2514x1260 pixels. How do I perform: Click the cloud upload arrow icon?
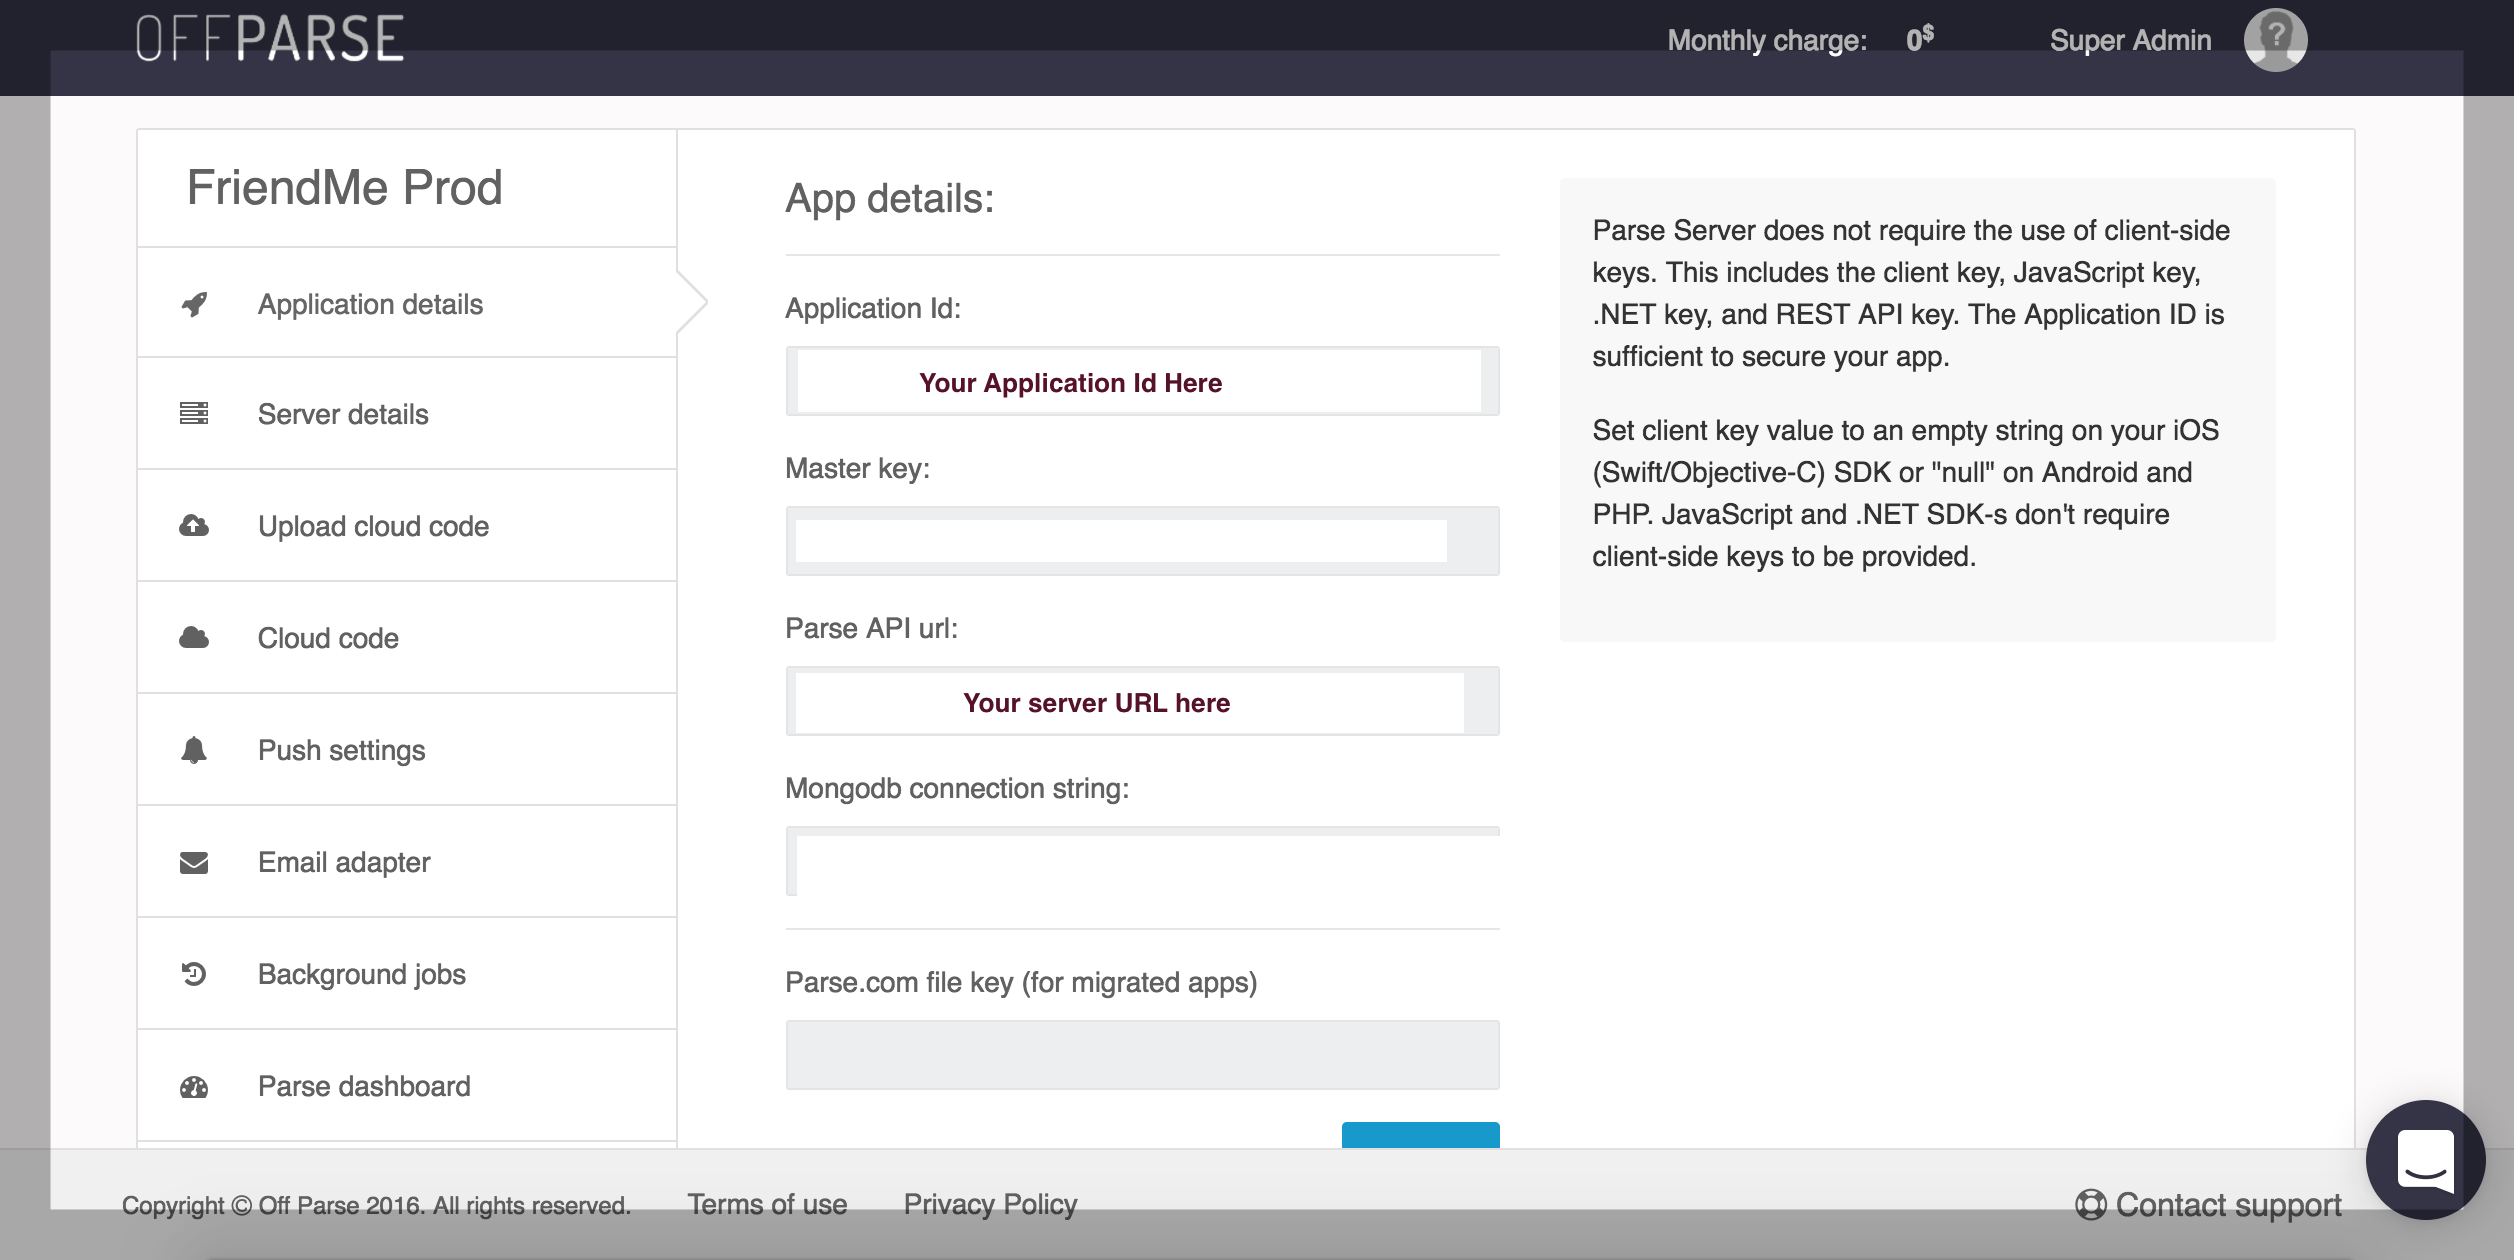coord(194,525)
